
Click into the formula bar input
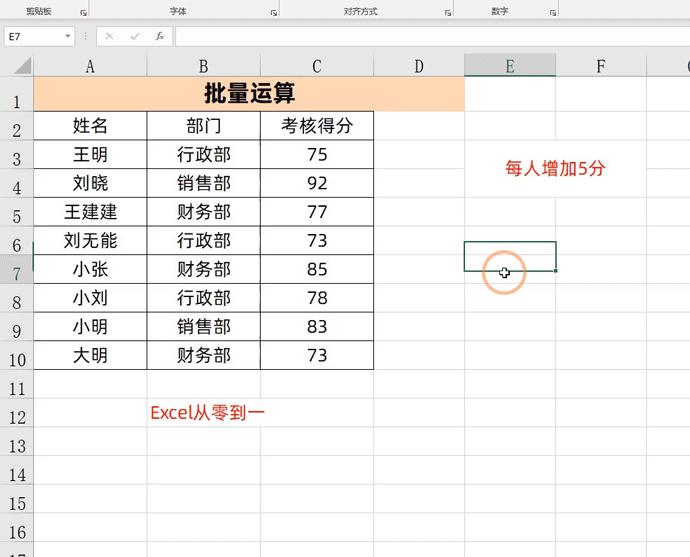(431, 36)
